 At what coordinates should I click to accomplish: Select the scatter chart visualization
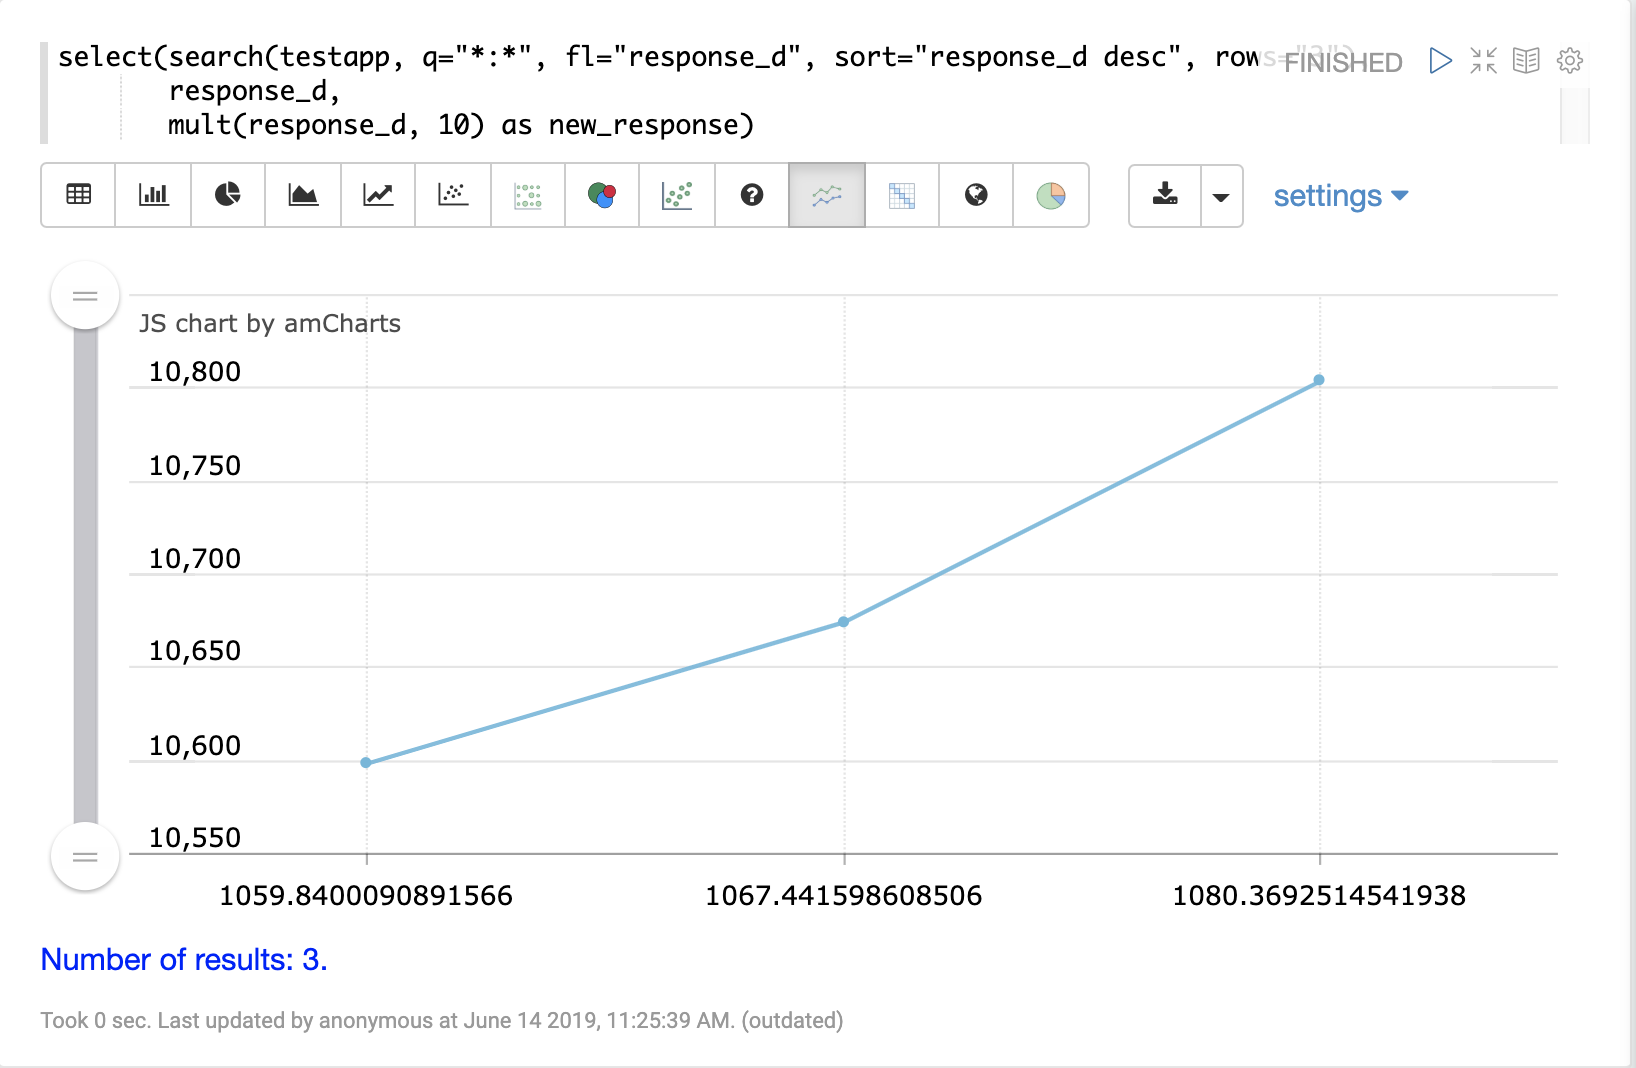click(x=453, y=195)
